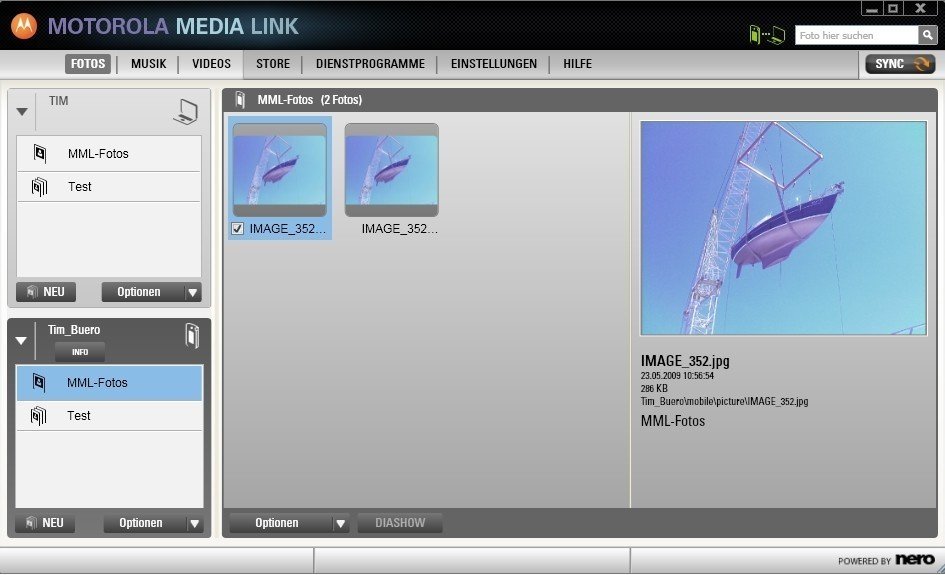Switch to the MUSIK tab

[x=148, y=64]
